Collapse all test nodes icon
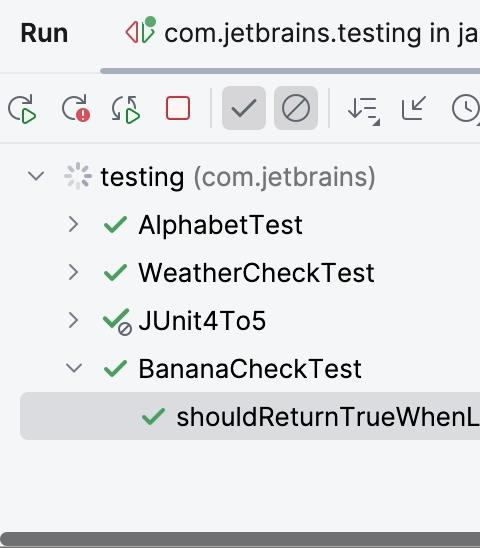The image size is (480, 548). 414,108
